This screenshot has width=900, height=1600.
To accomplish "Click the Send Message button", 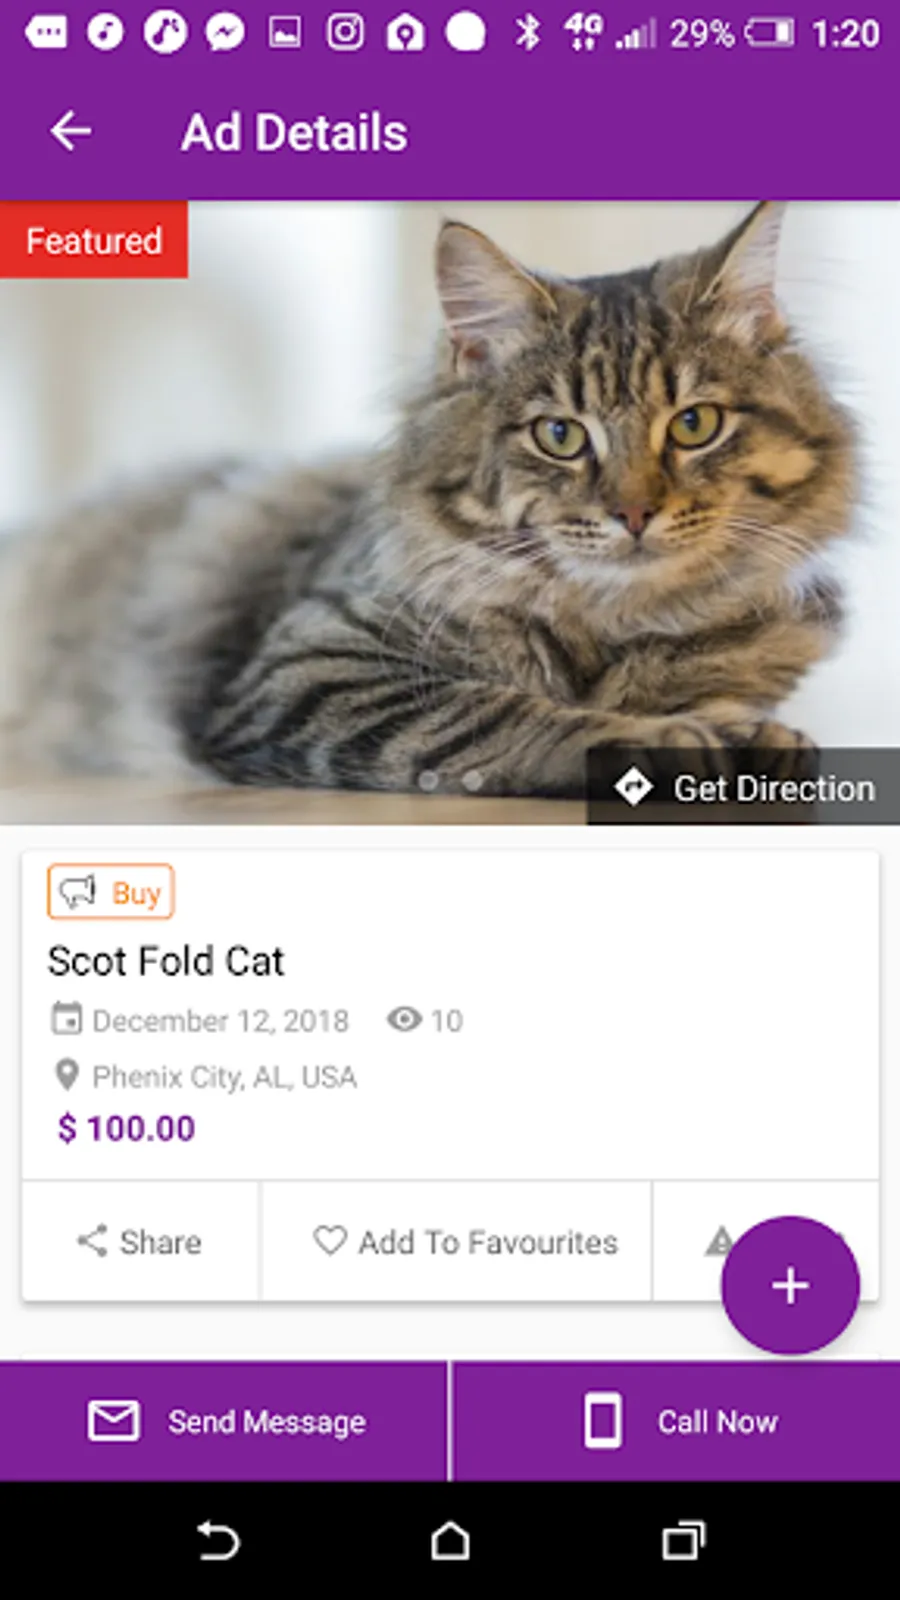I will click(224, 1420).
